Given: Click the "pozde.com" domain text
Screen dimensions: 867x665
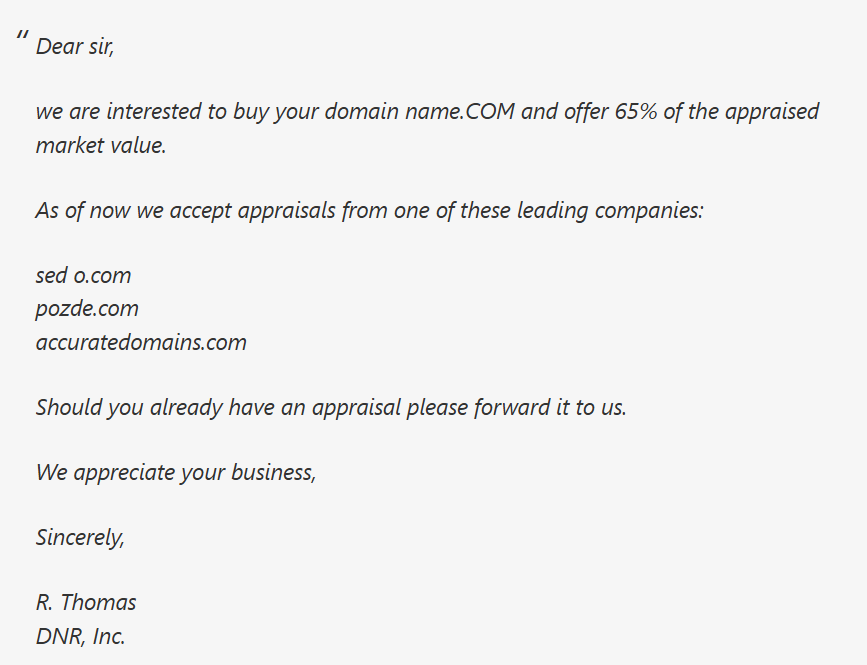Looking at the screenshot, I should [87, 309].
